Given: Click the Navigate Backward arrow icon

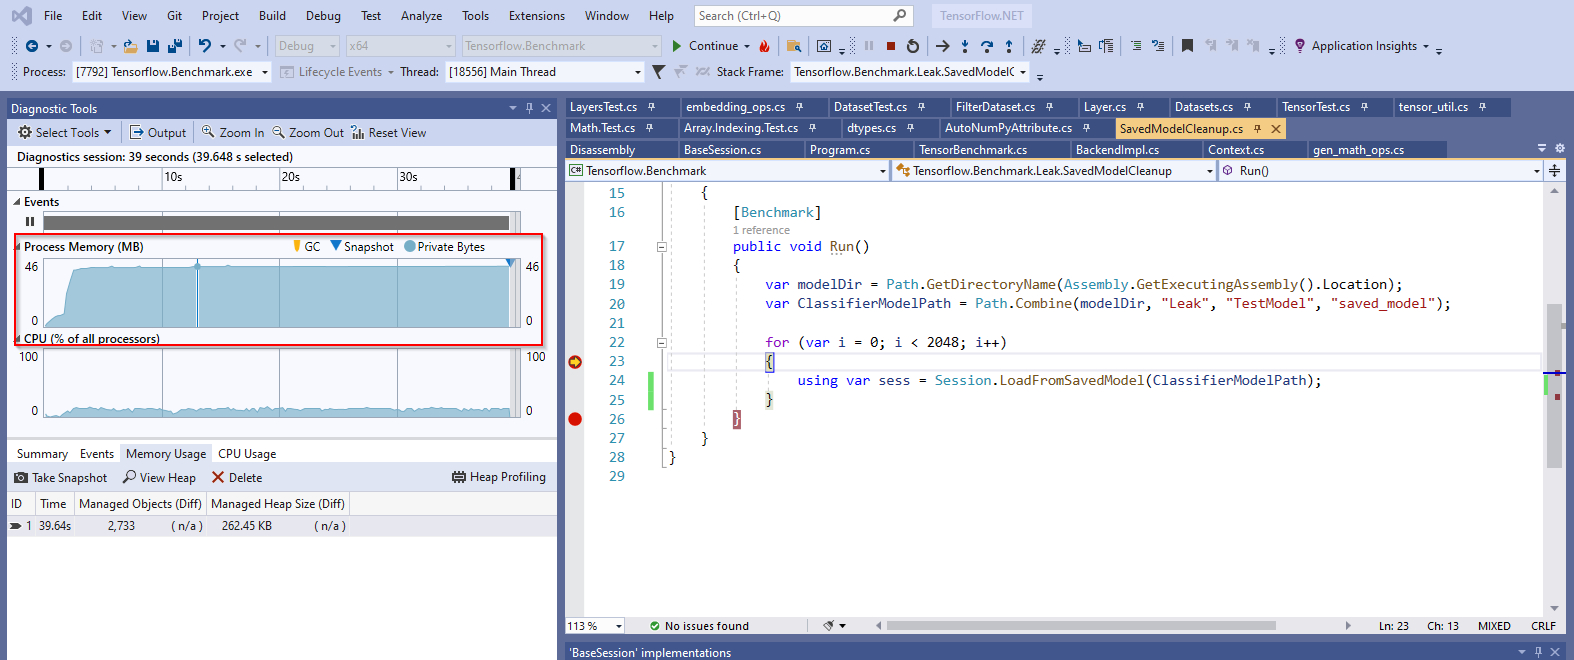Looking at the screenshot, I should point(32,46).
